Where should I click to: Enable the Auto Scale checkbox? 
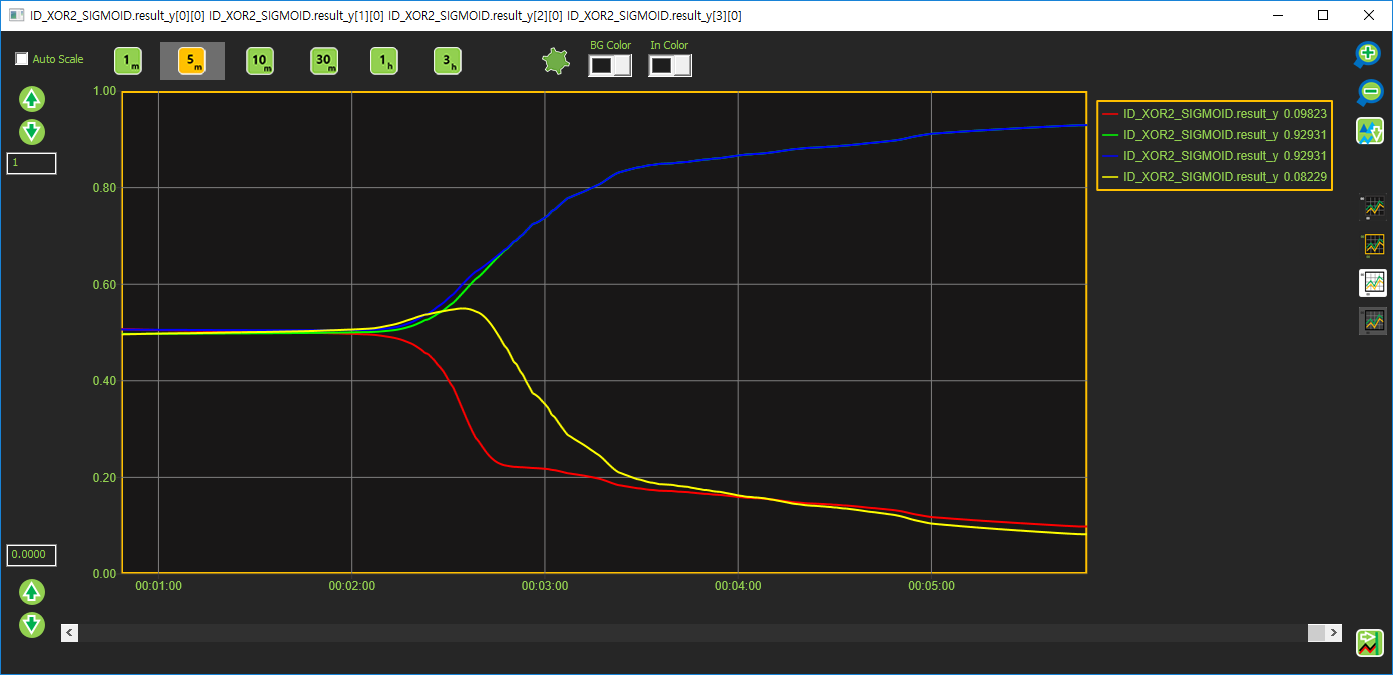coord(22,59)
